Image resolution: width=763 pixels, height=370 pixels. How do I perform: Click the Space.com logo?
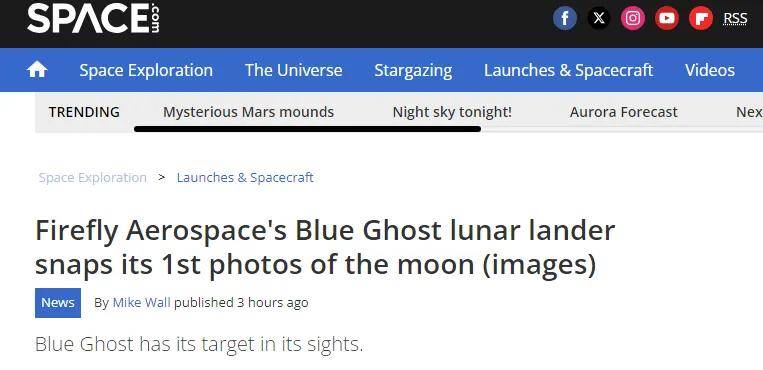(93, 18)
